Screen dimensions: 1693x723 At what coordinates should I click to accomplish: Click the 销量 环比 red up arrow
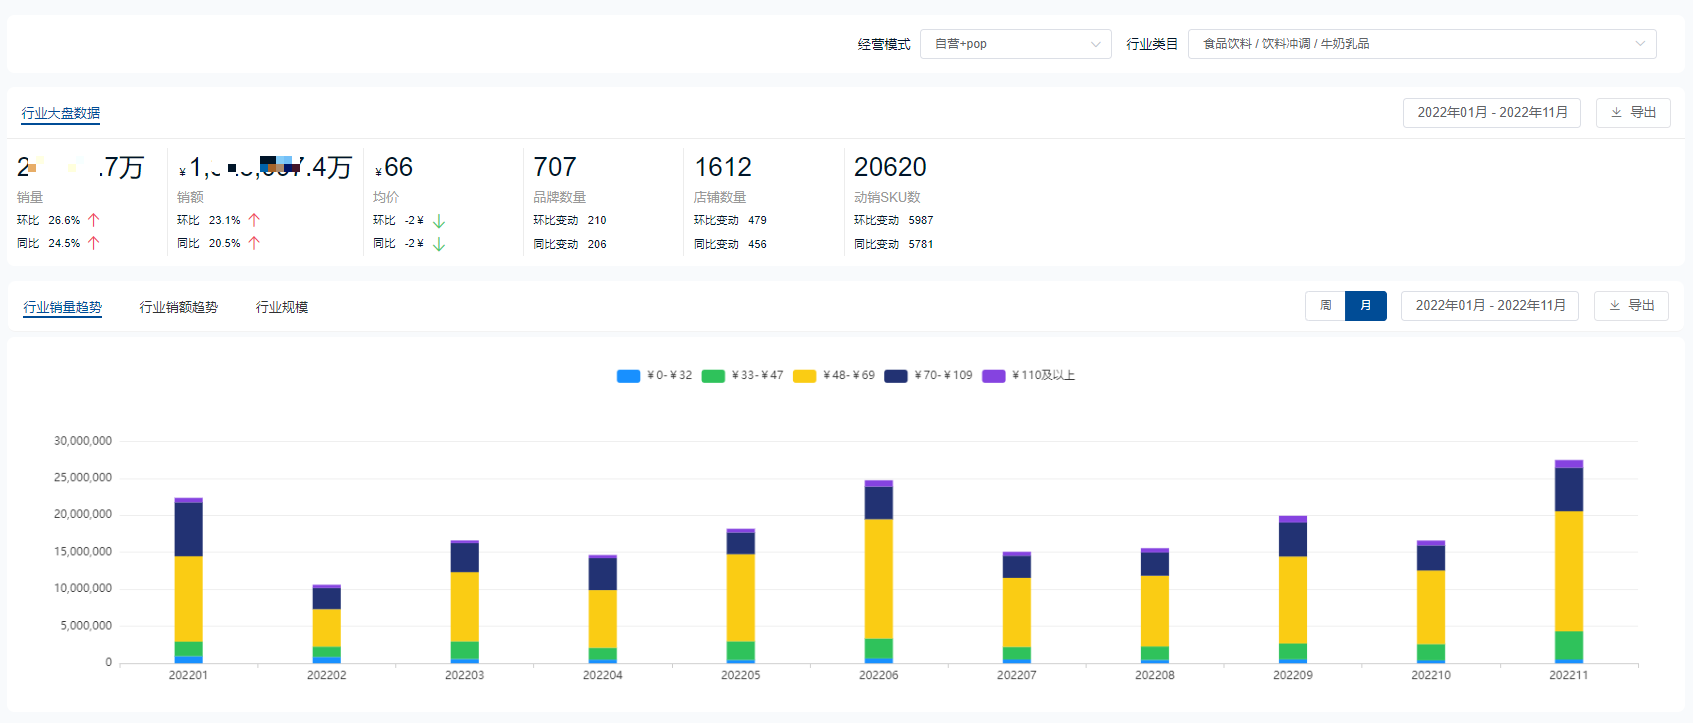click(94, 220)
